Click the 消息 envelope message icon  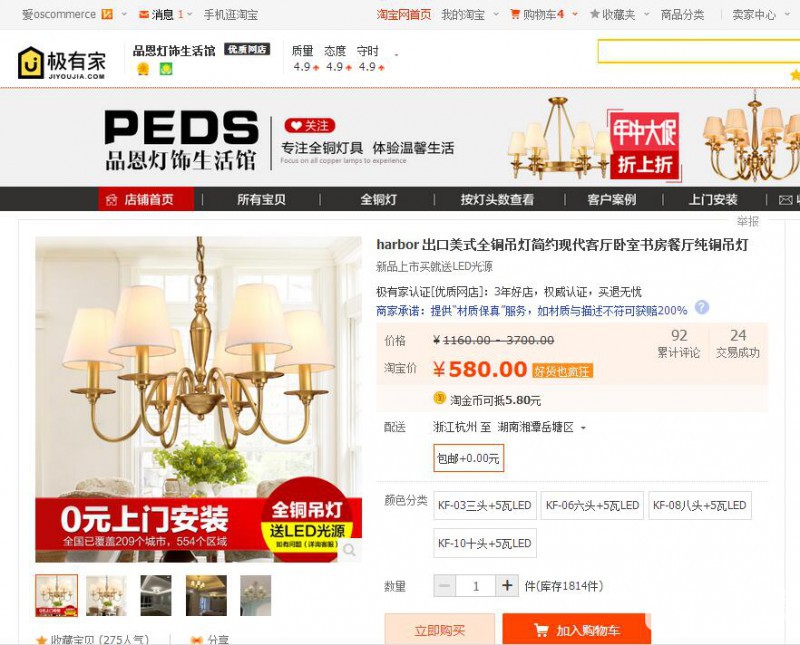pos(144,15)
